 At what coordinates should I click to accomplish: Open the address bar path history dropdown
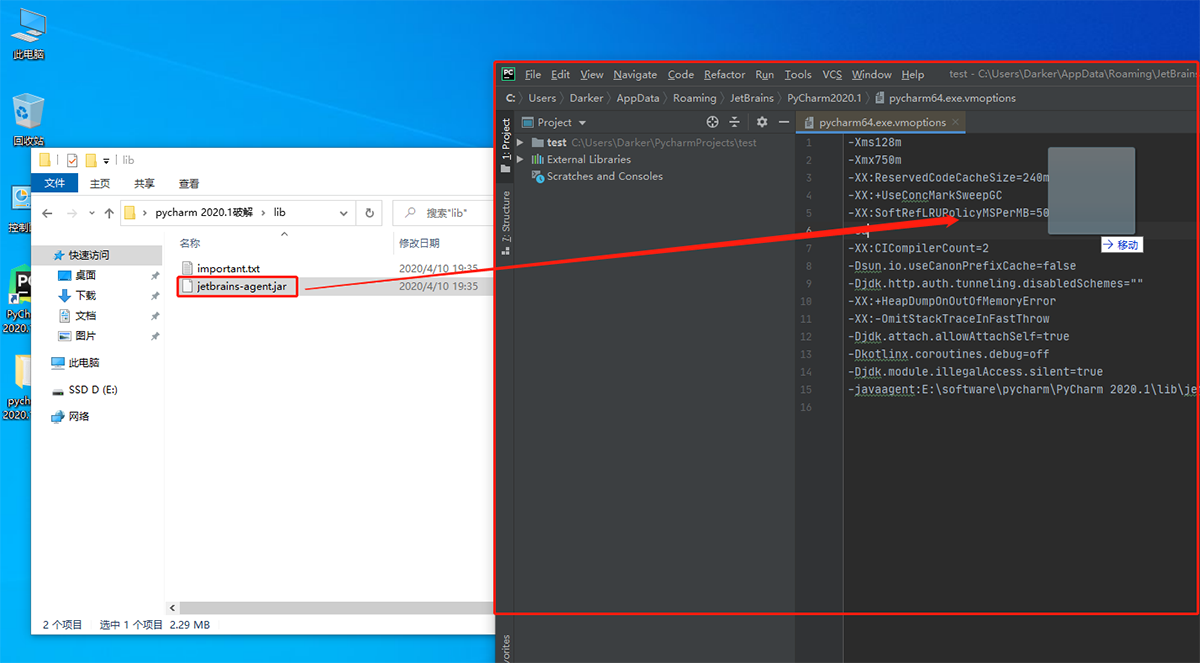[344, 213]
